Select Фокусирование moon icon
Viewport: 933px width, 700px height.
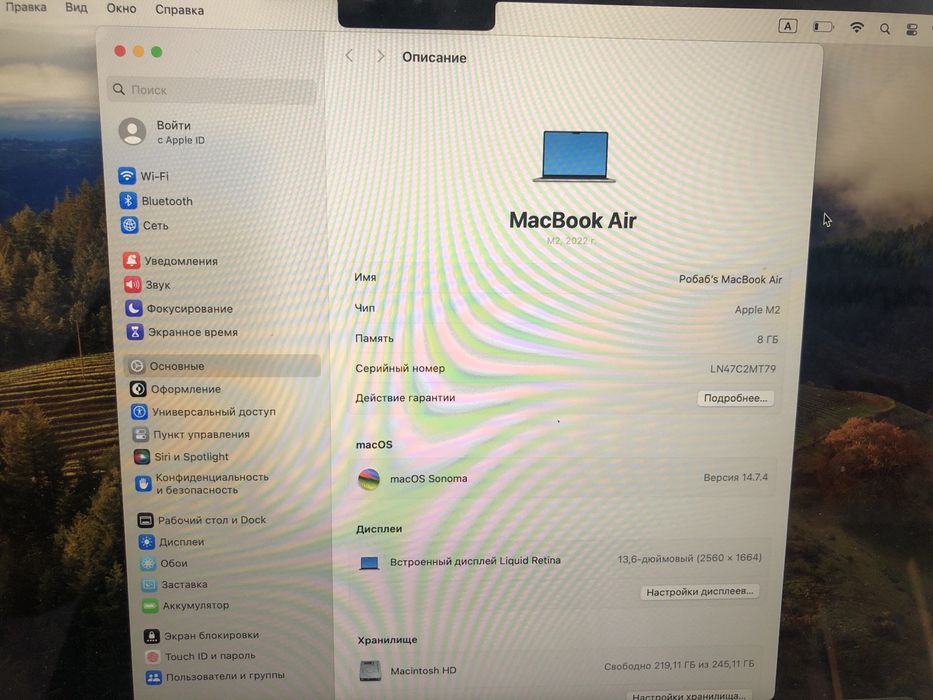[x=134, y=308]
